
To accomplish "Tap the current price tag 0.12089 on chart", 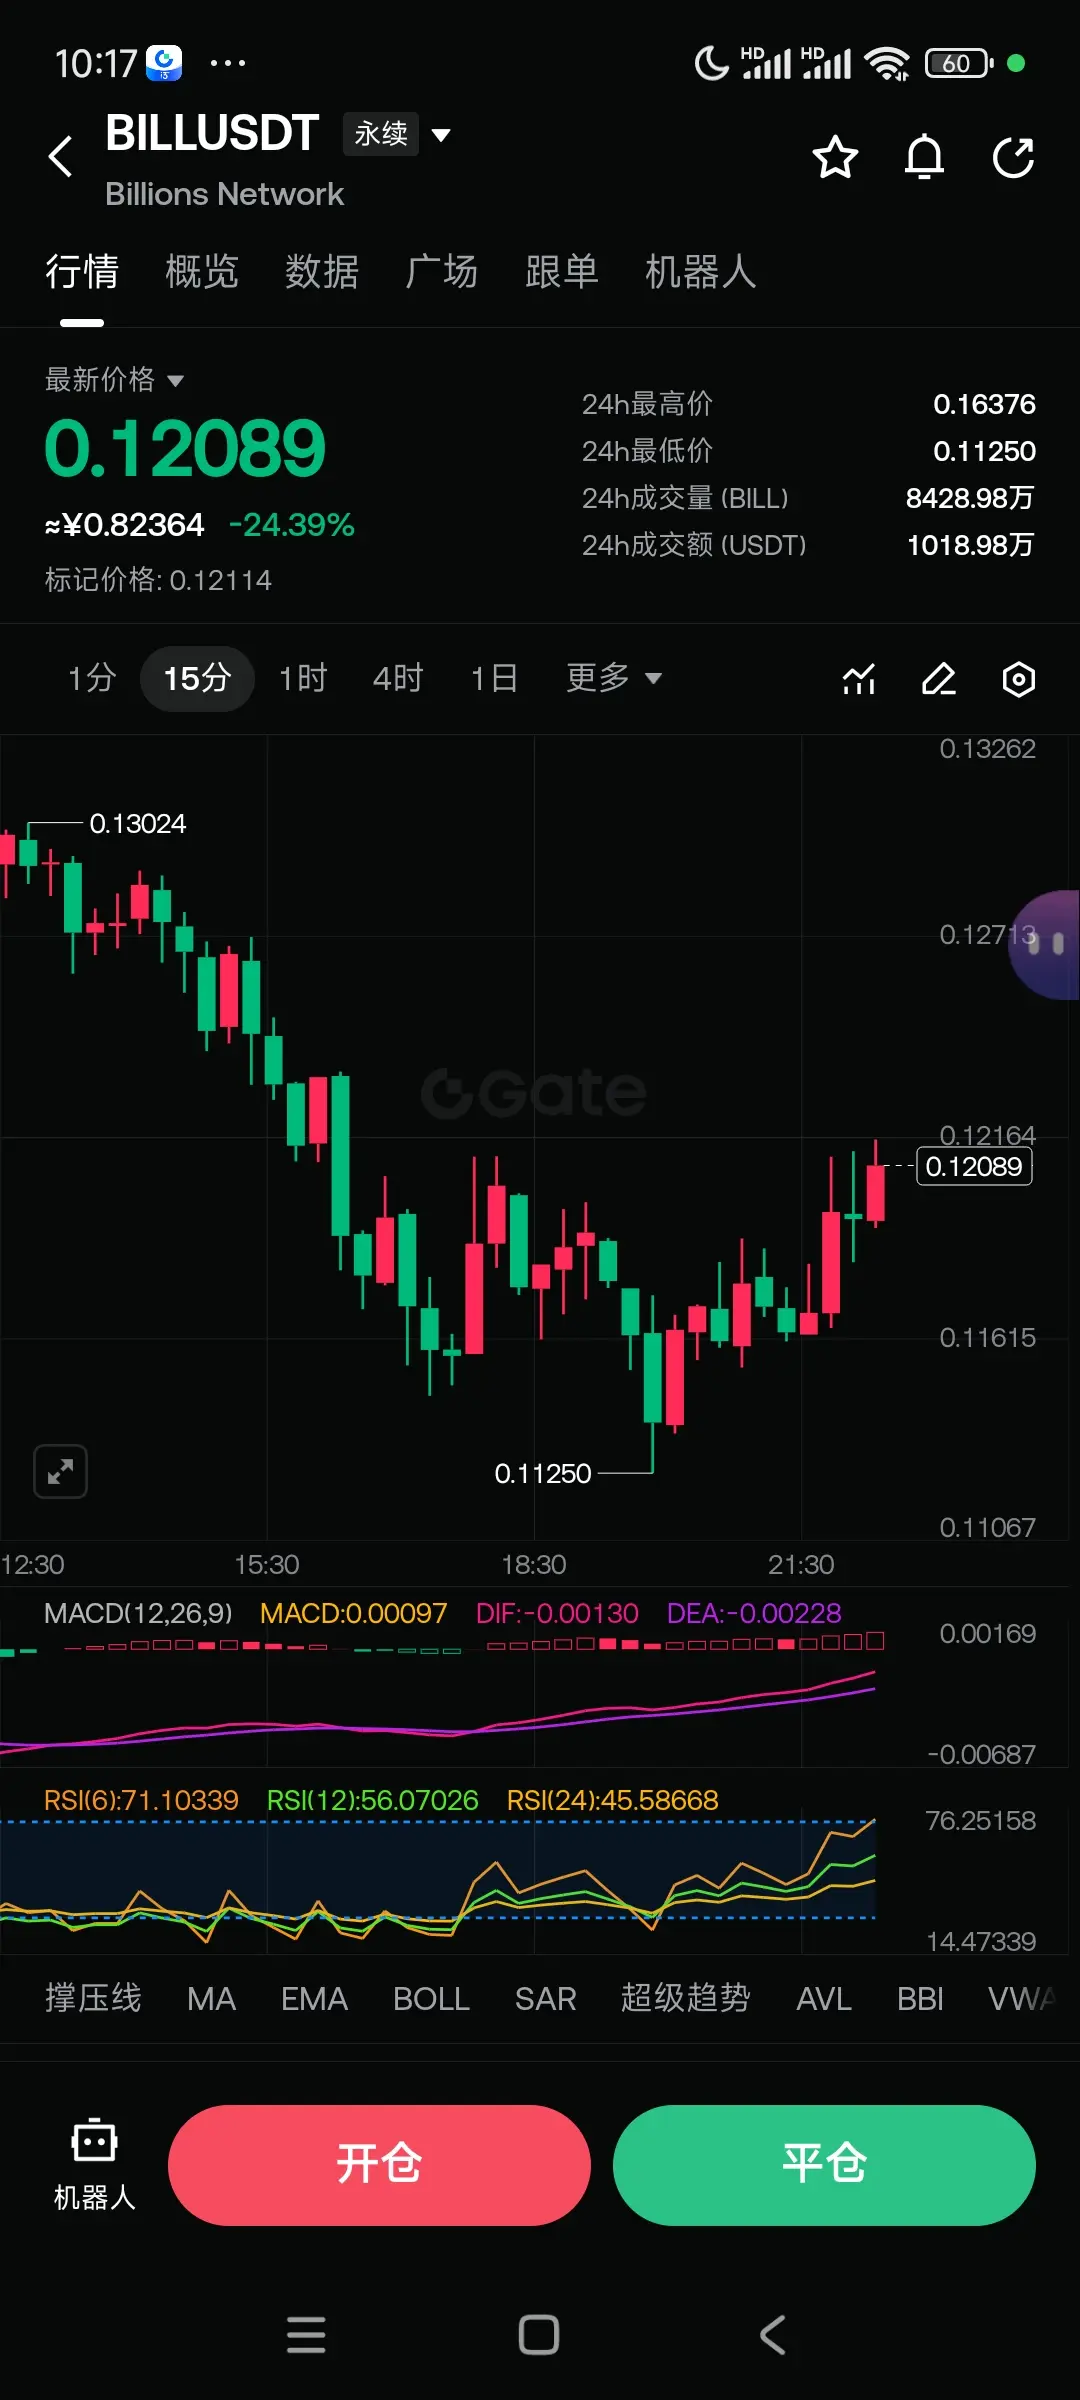I will click(x=974, y=1166).
